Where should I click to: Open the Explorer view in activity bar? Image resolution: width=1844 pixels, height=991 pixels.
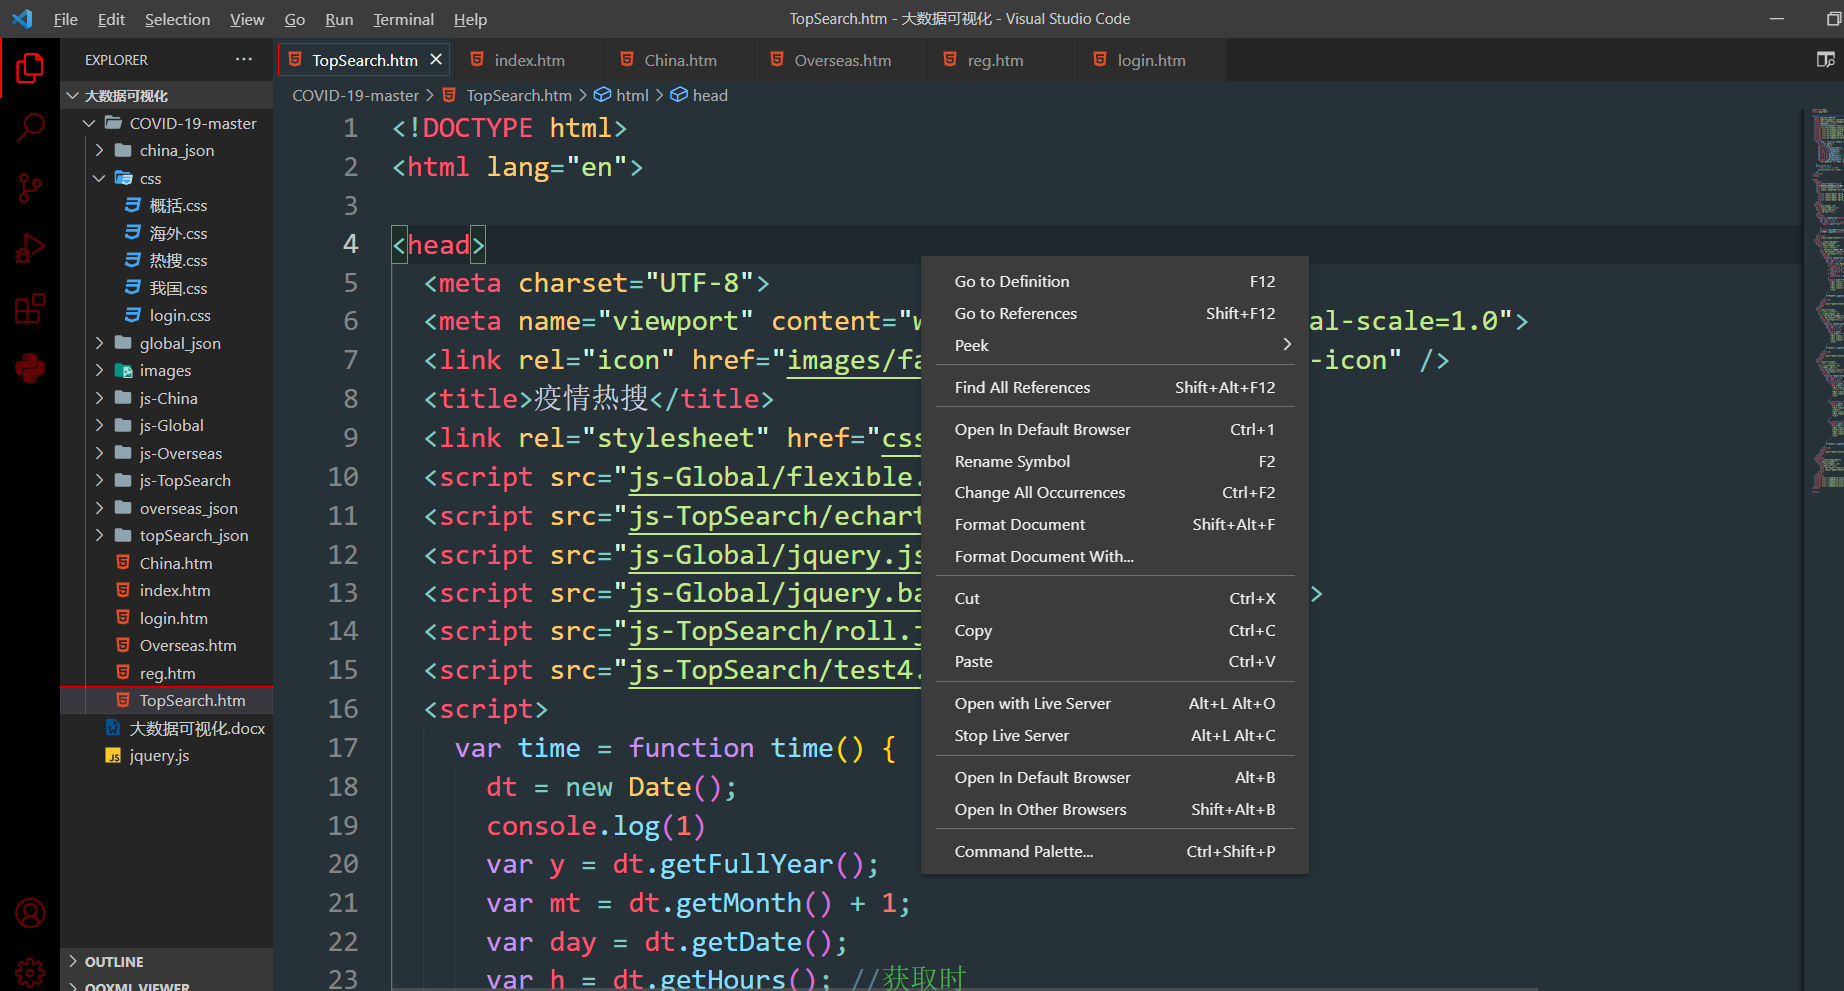(30, 68)
